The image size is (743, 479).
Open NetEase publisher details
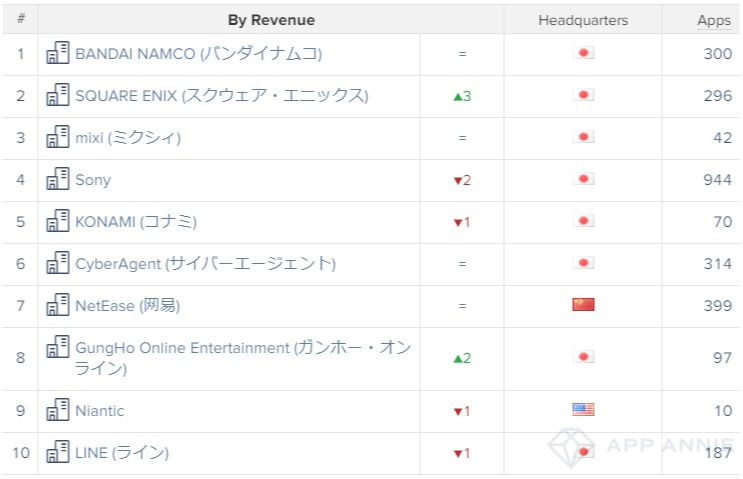coord(127,306)
